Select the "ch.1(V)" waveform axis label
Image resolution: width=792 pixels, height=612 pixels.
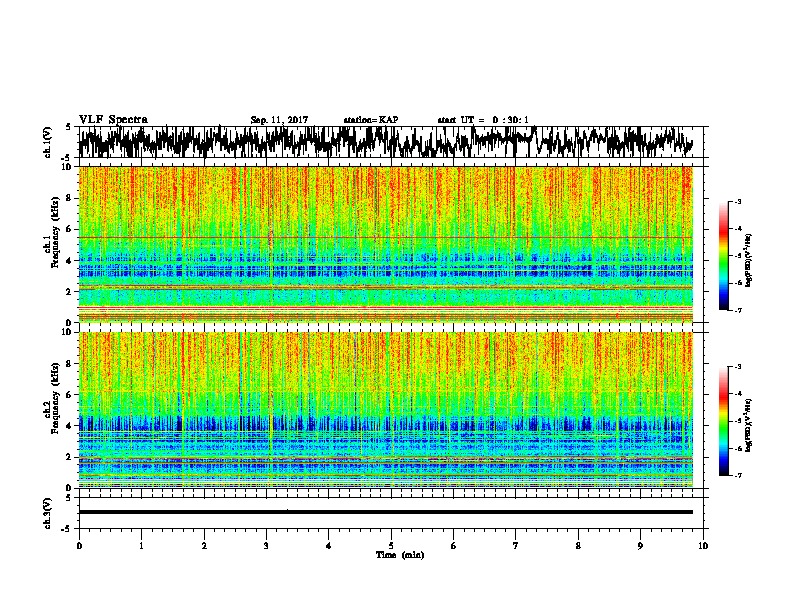coord(48,142)
